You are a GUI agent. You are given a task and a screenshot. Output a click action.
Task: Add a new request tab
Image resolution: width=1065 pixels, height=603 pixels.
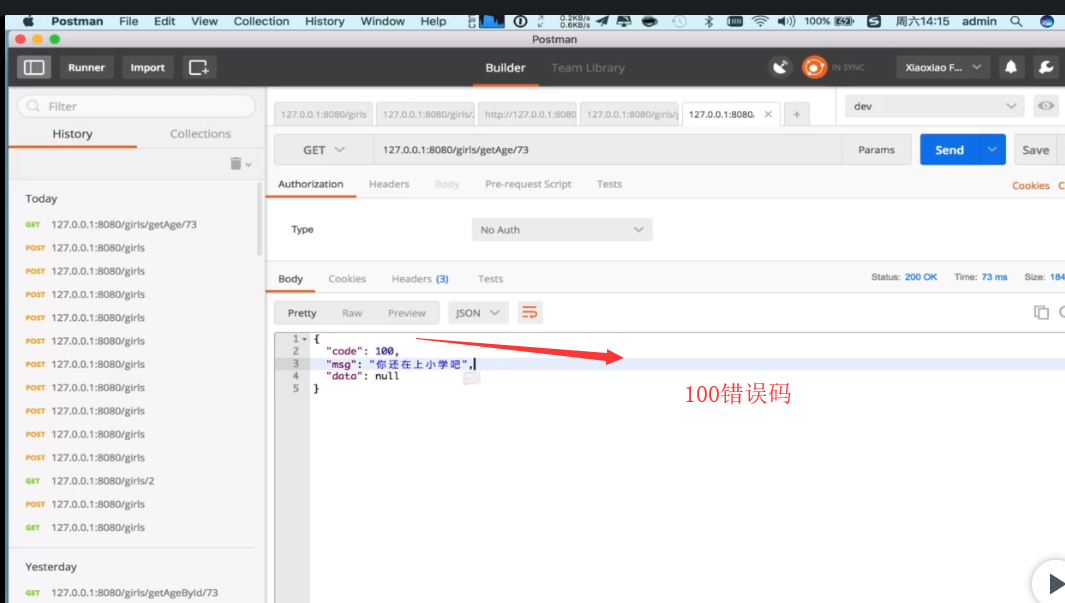(x=797, y=114)
